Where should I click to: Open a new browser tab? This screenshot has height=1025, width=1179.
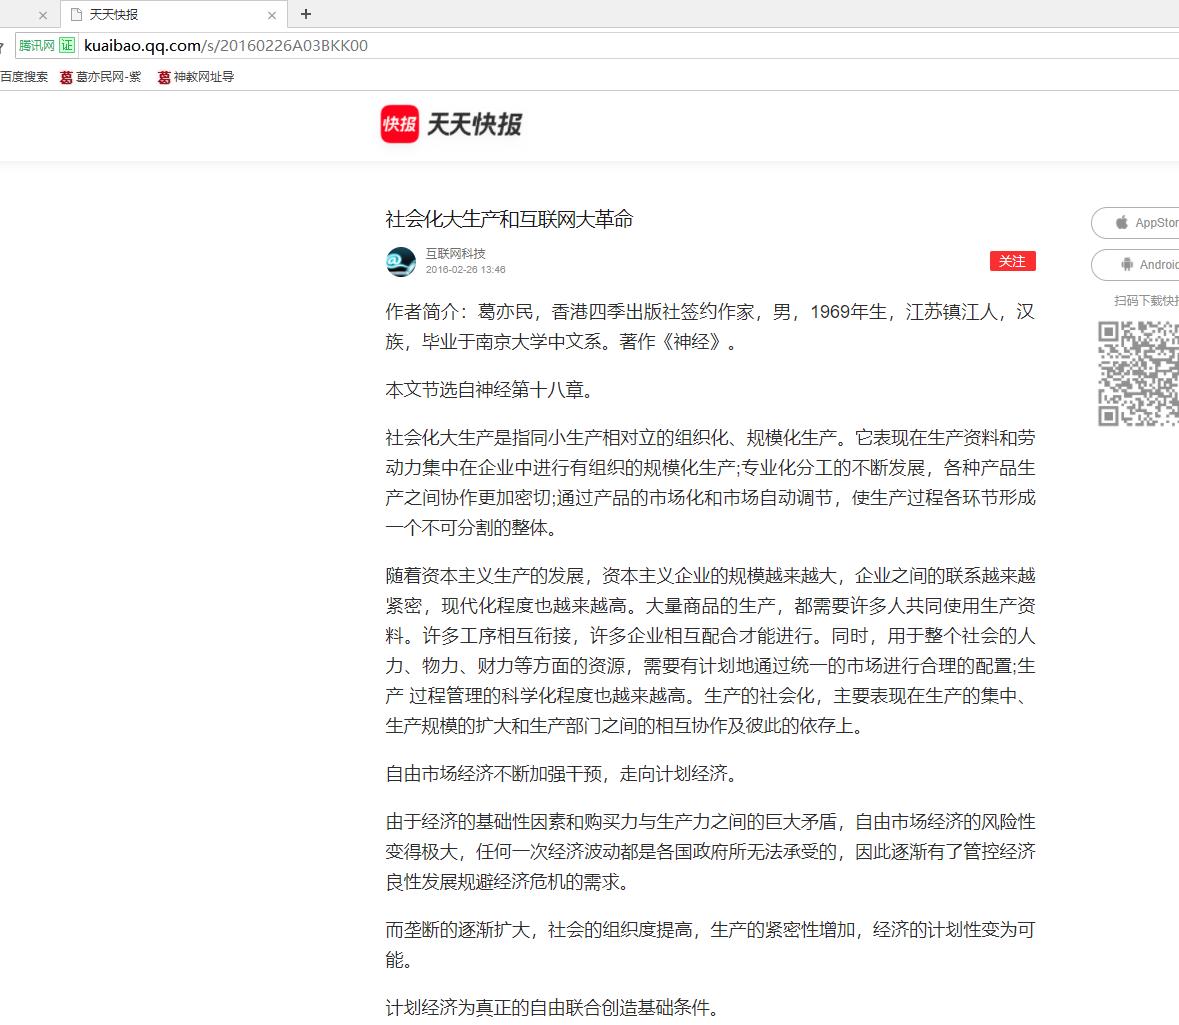click(306, 14)
